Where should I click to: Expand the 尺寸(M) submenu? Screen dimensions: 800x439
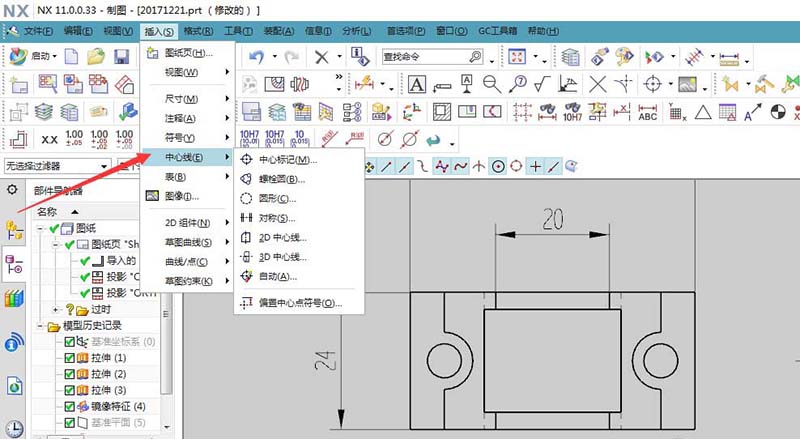187,99
